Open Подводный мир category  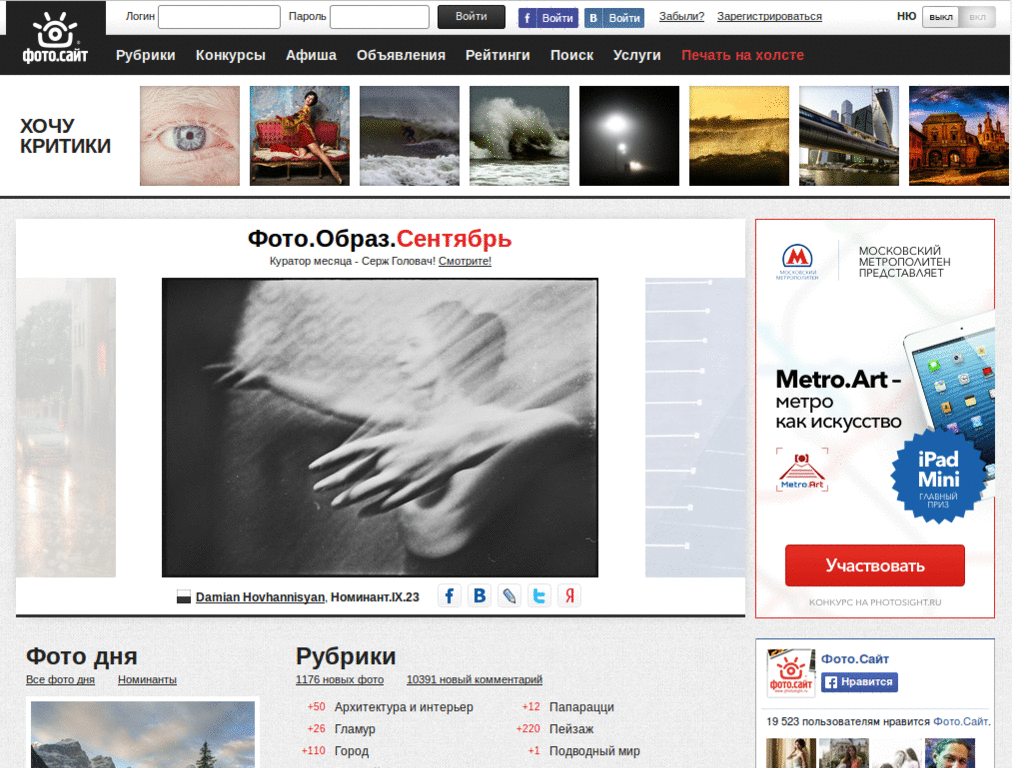point(594,751)
